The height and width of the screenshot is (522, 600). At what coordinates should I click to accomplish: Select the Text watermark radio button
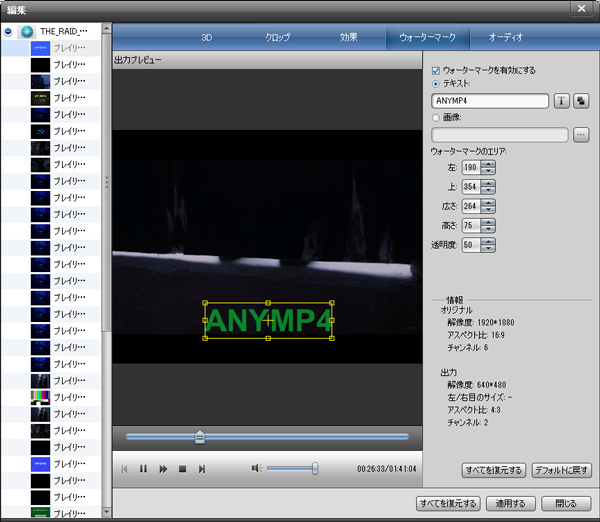pos(435,83)
